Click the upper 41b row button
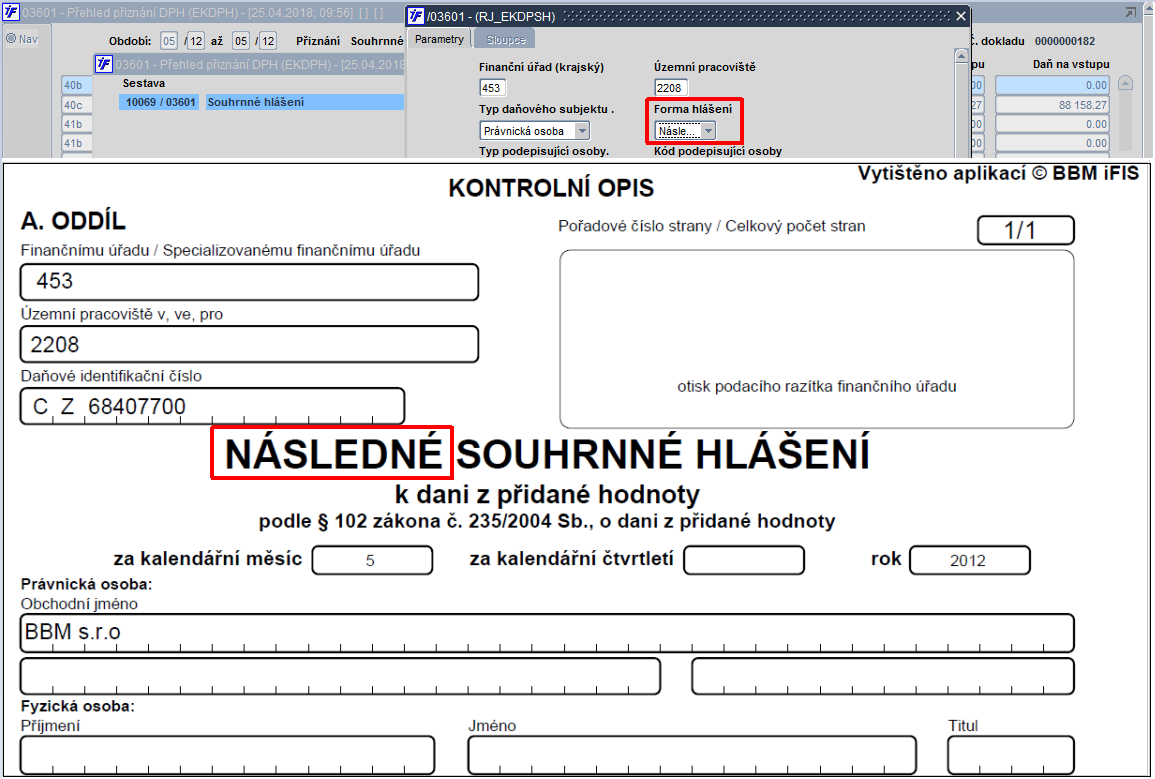 (77, 124)
